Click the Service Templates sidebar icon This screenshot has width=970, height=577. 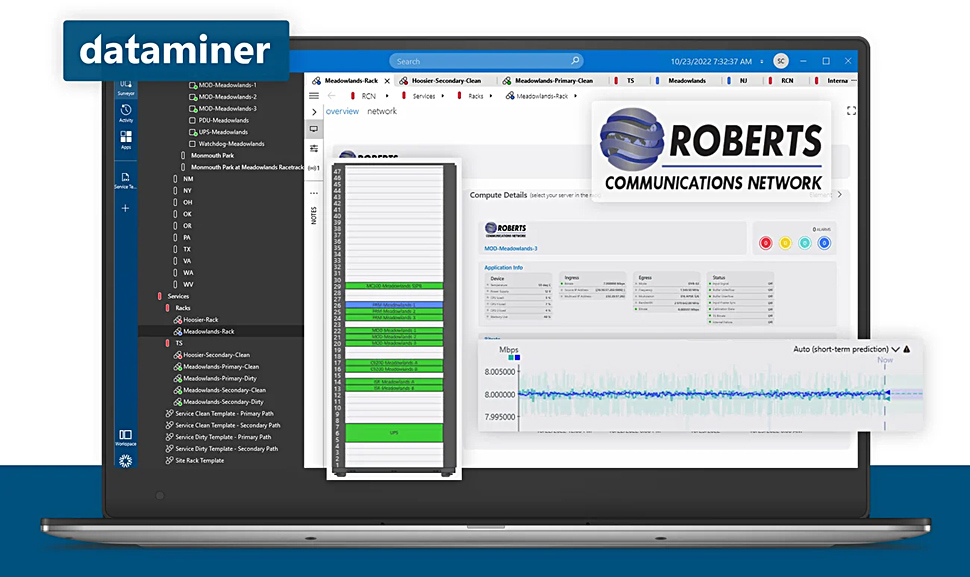[x=126, y=178]
